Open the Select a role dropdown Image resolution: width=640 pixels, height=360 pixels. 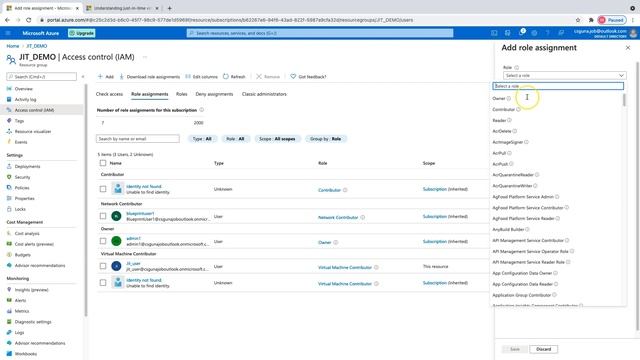point(564,76)
